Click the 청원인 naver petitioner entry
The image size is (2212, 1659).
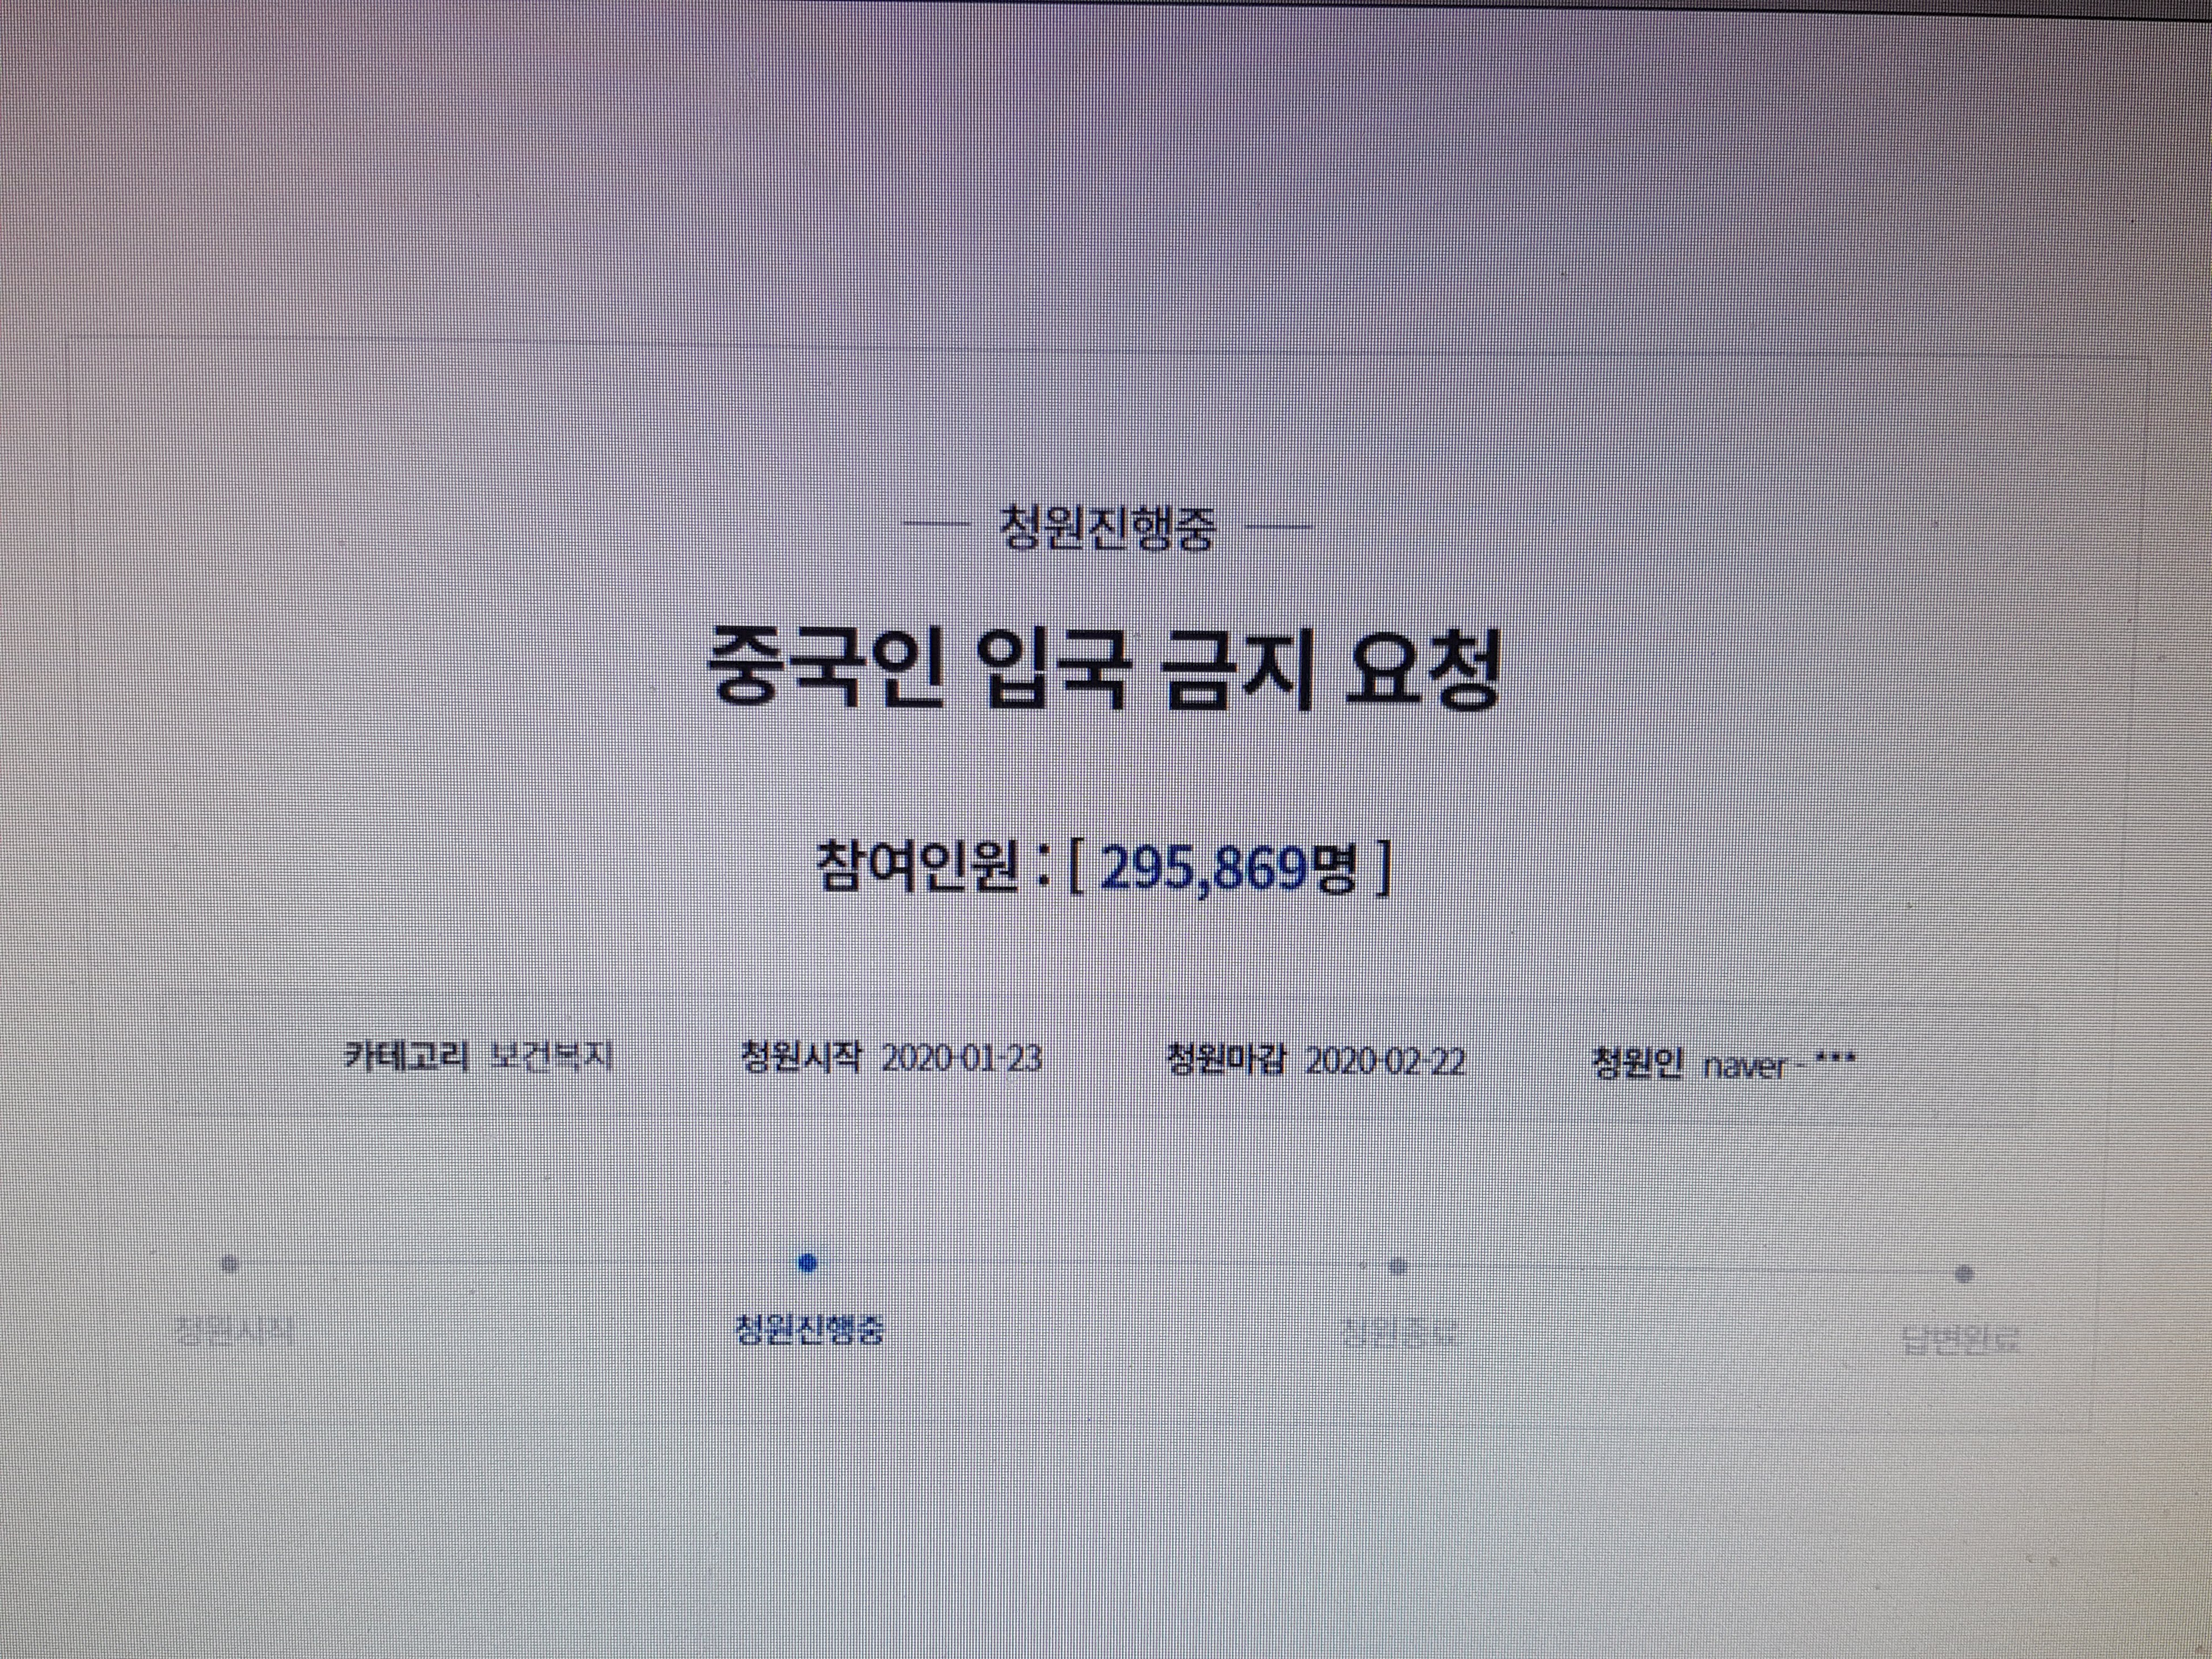click(1724, 1064)
